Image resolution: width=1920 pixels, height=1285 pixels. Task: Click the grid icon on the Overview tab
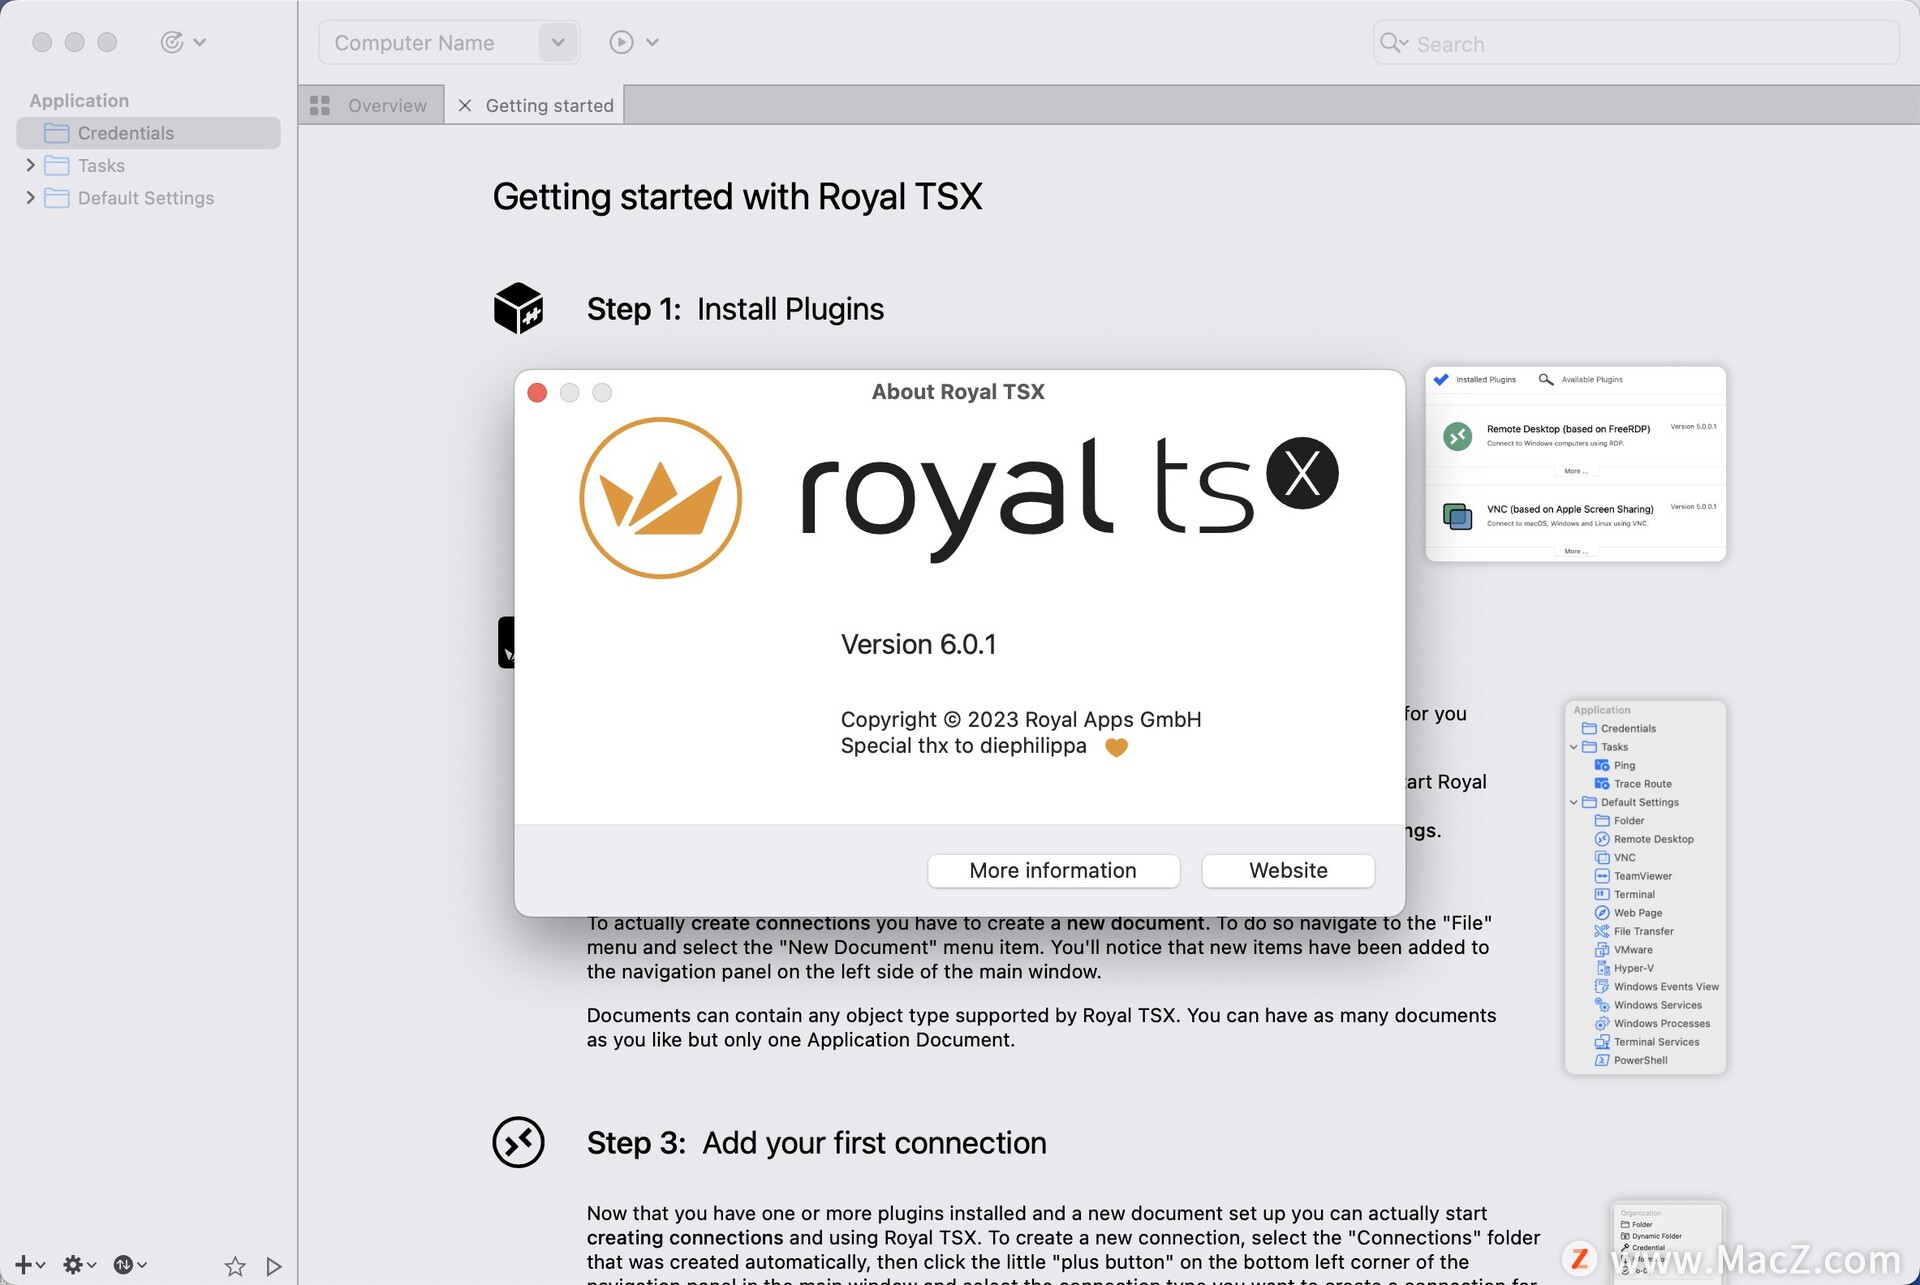coord(320,104)
